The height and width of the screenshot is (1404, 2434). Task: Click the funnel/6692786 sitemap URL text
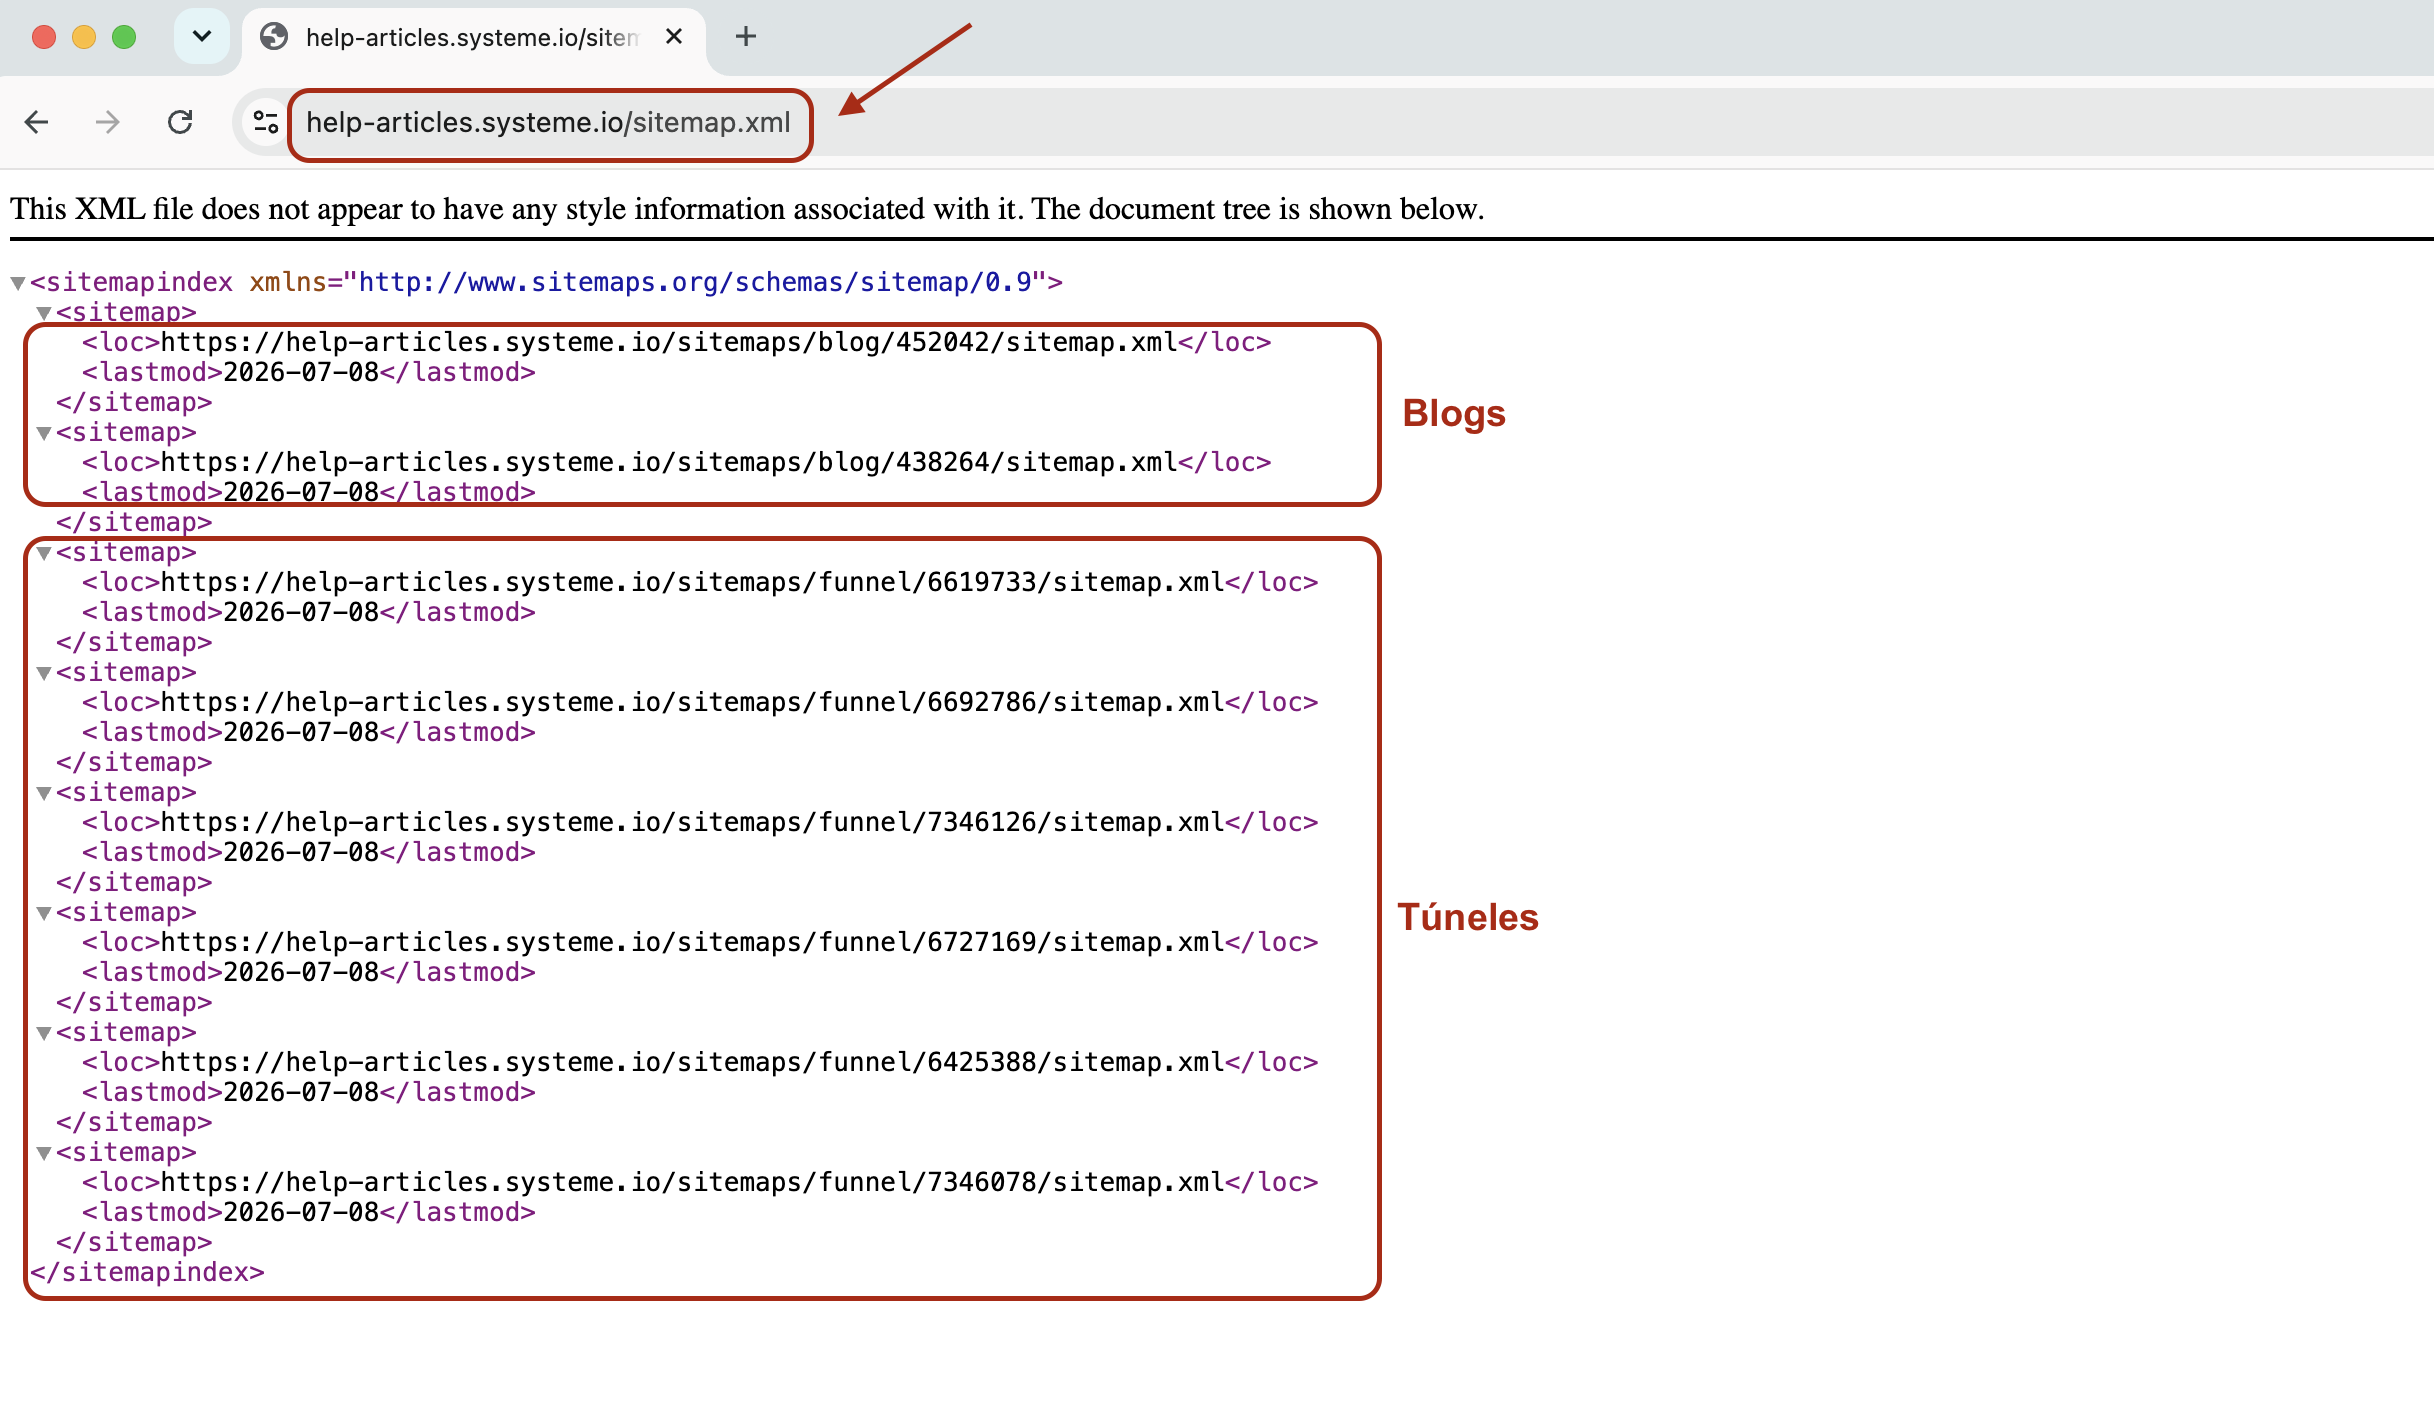pos(693,703)
